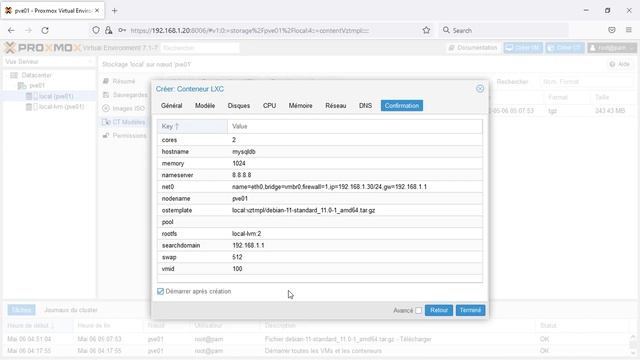640x360 pixels.
Task: Reload the page with refresh icon
Action: pyautogui.click(x=45, y=30)
